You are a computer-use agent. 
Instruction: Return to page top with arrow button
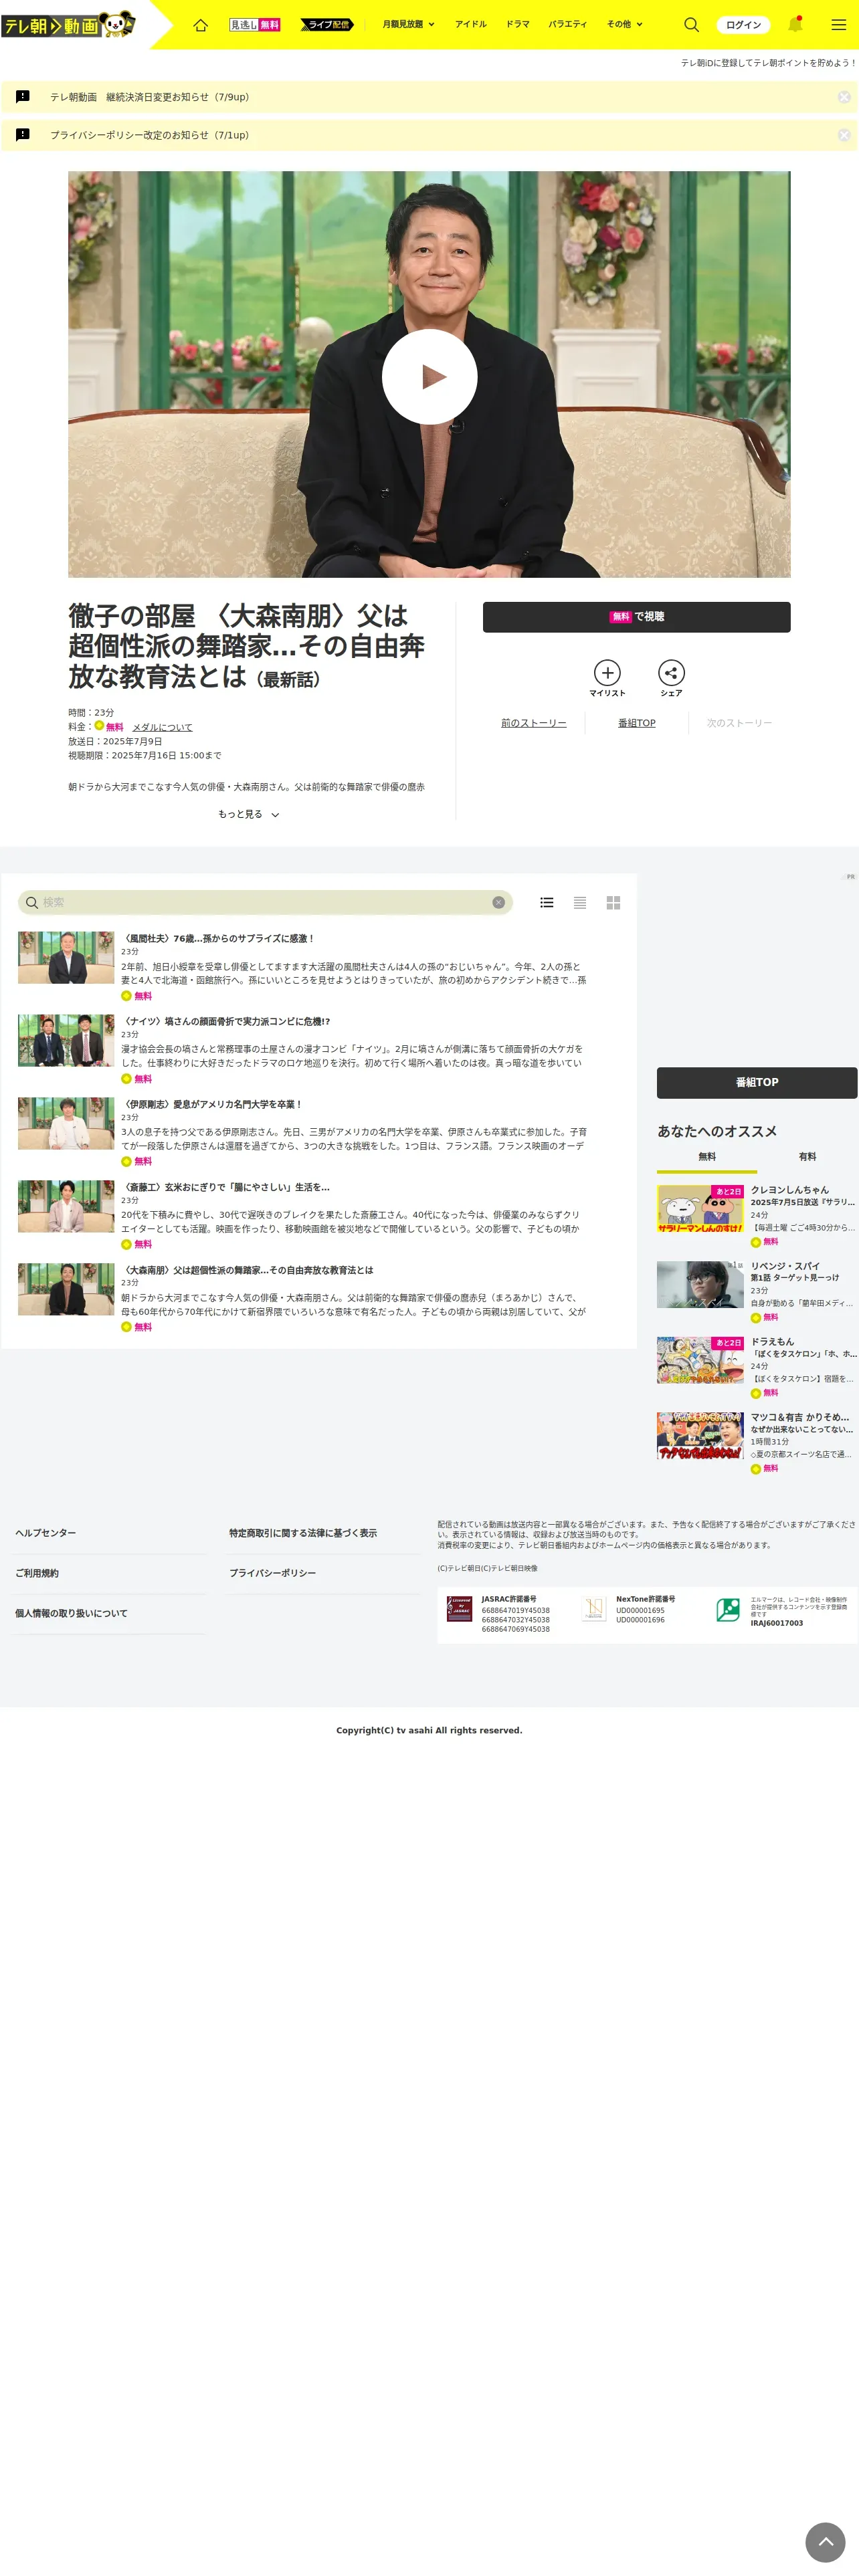[x=826, y=2541]
